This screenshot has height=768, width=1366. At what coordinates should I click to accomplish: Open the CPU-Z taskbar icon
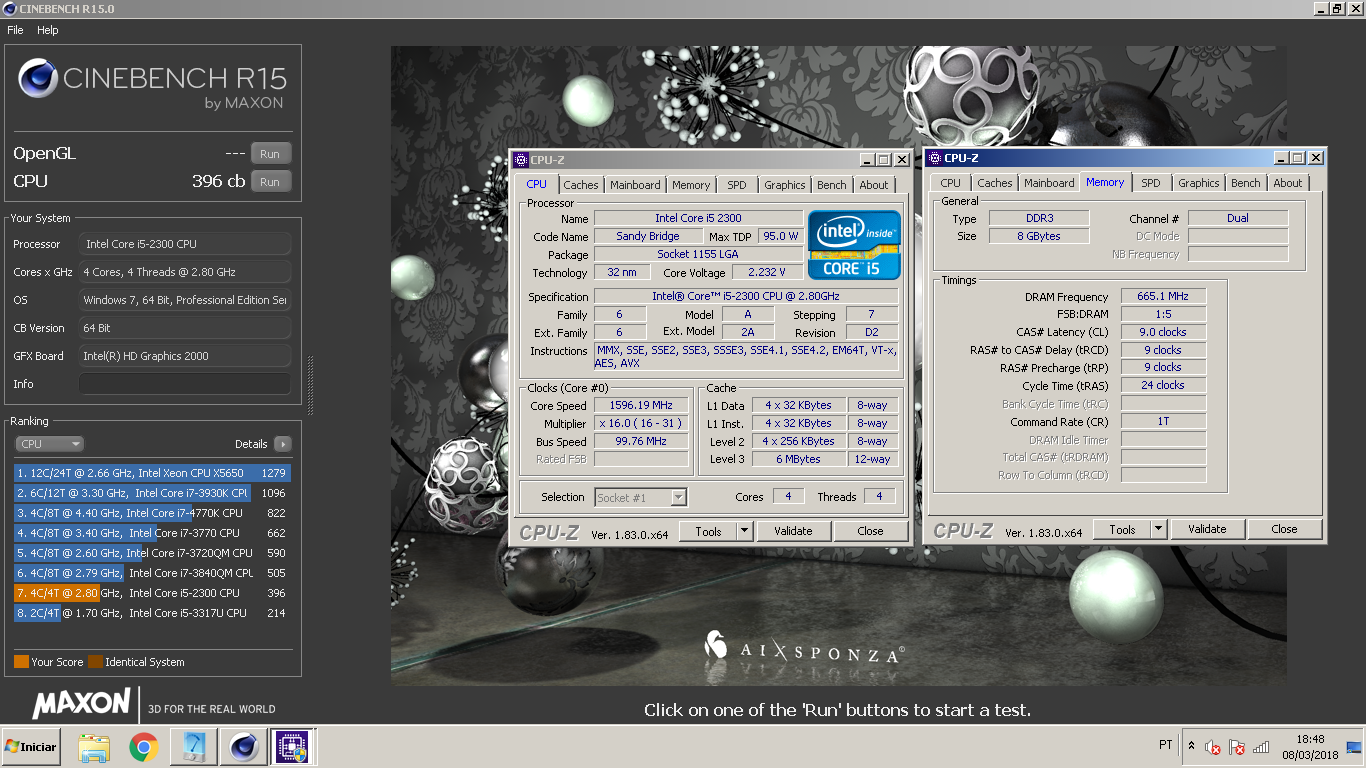coord(294,747)
